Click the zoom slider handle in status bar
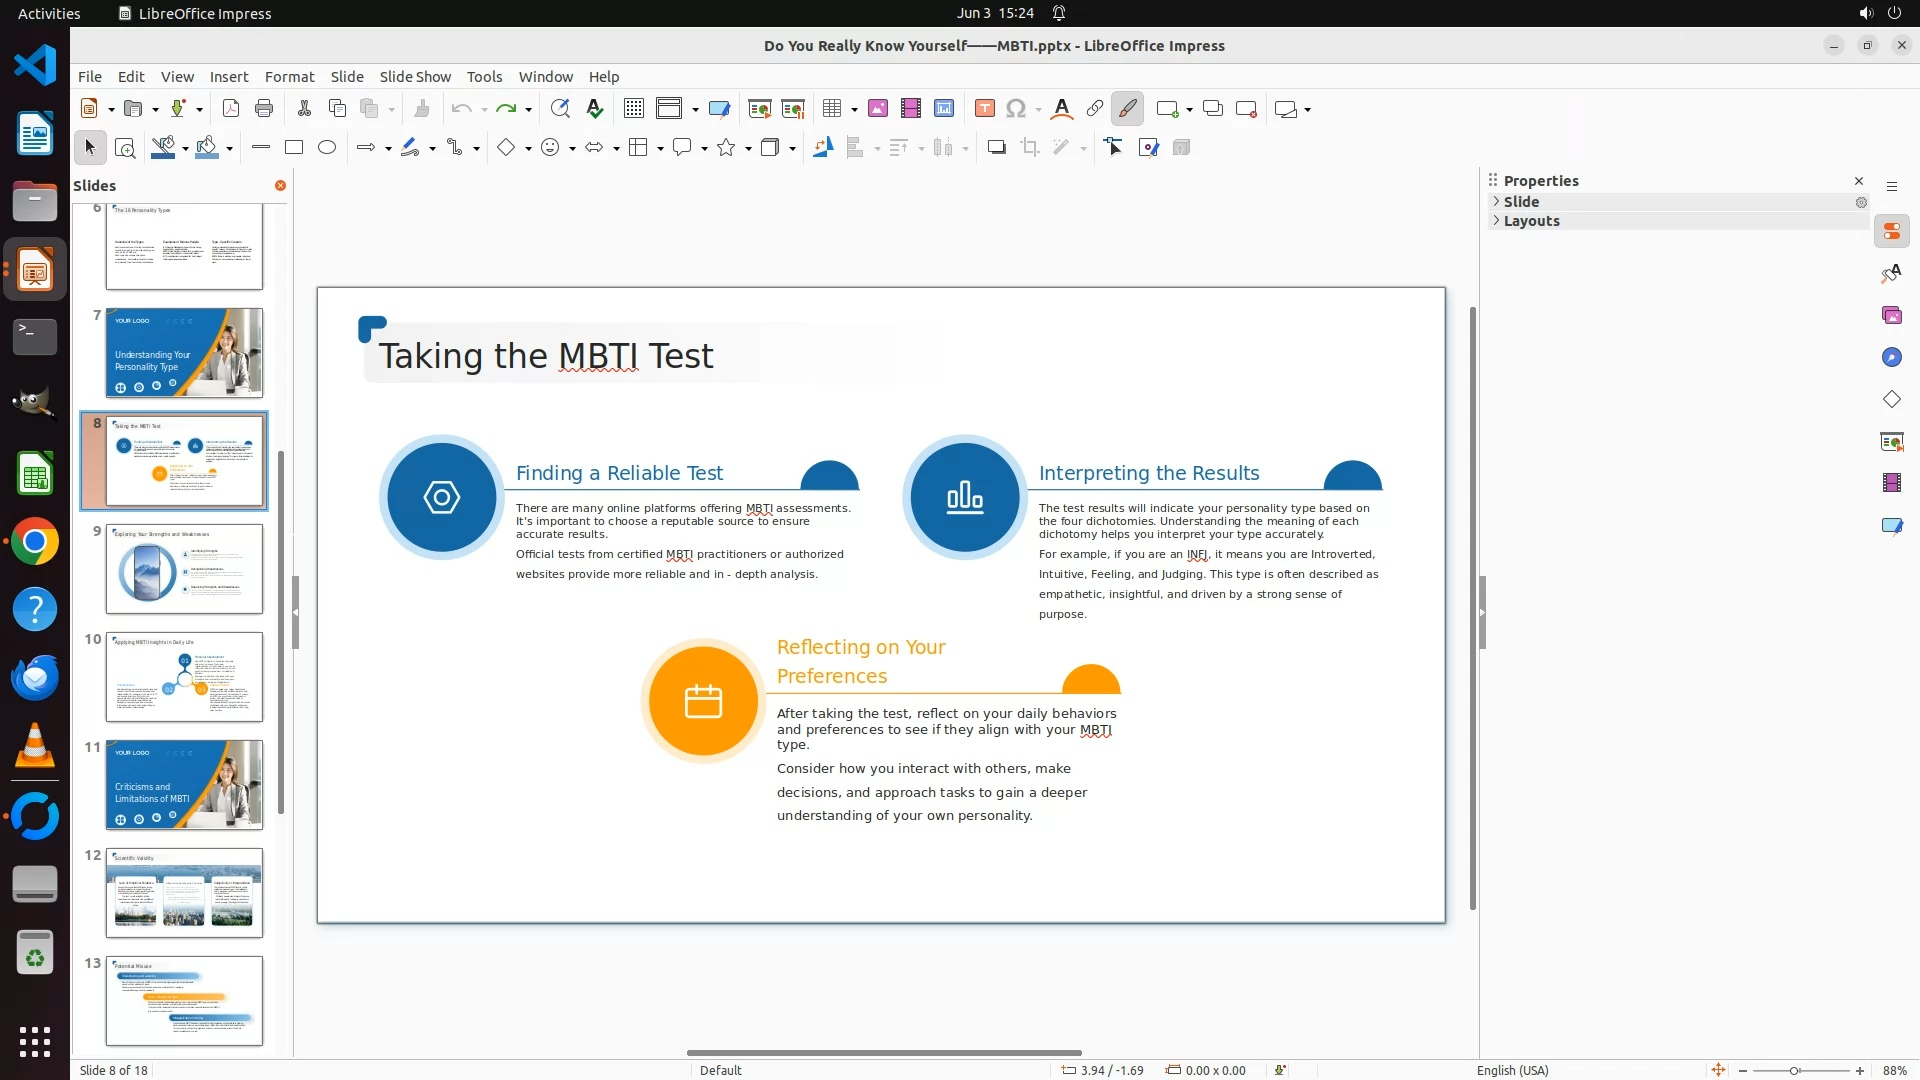 point(1794,1071)
